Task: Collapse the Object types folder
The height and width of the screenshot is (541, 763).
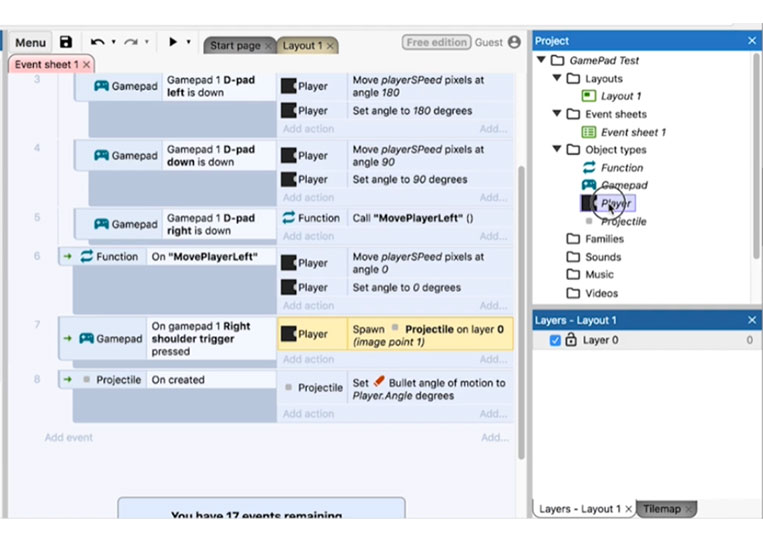Action: tap(557, 148)
